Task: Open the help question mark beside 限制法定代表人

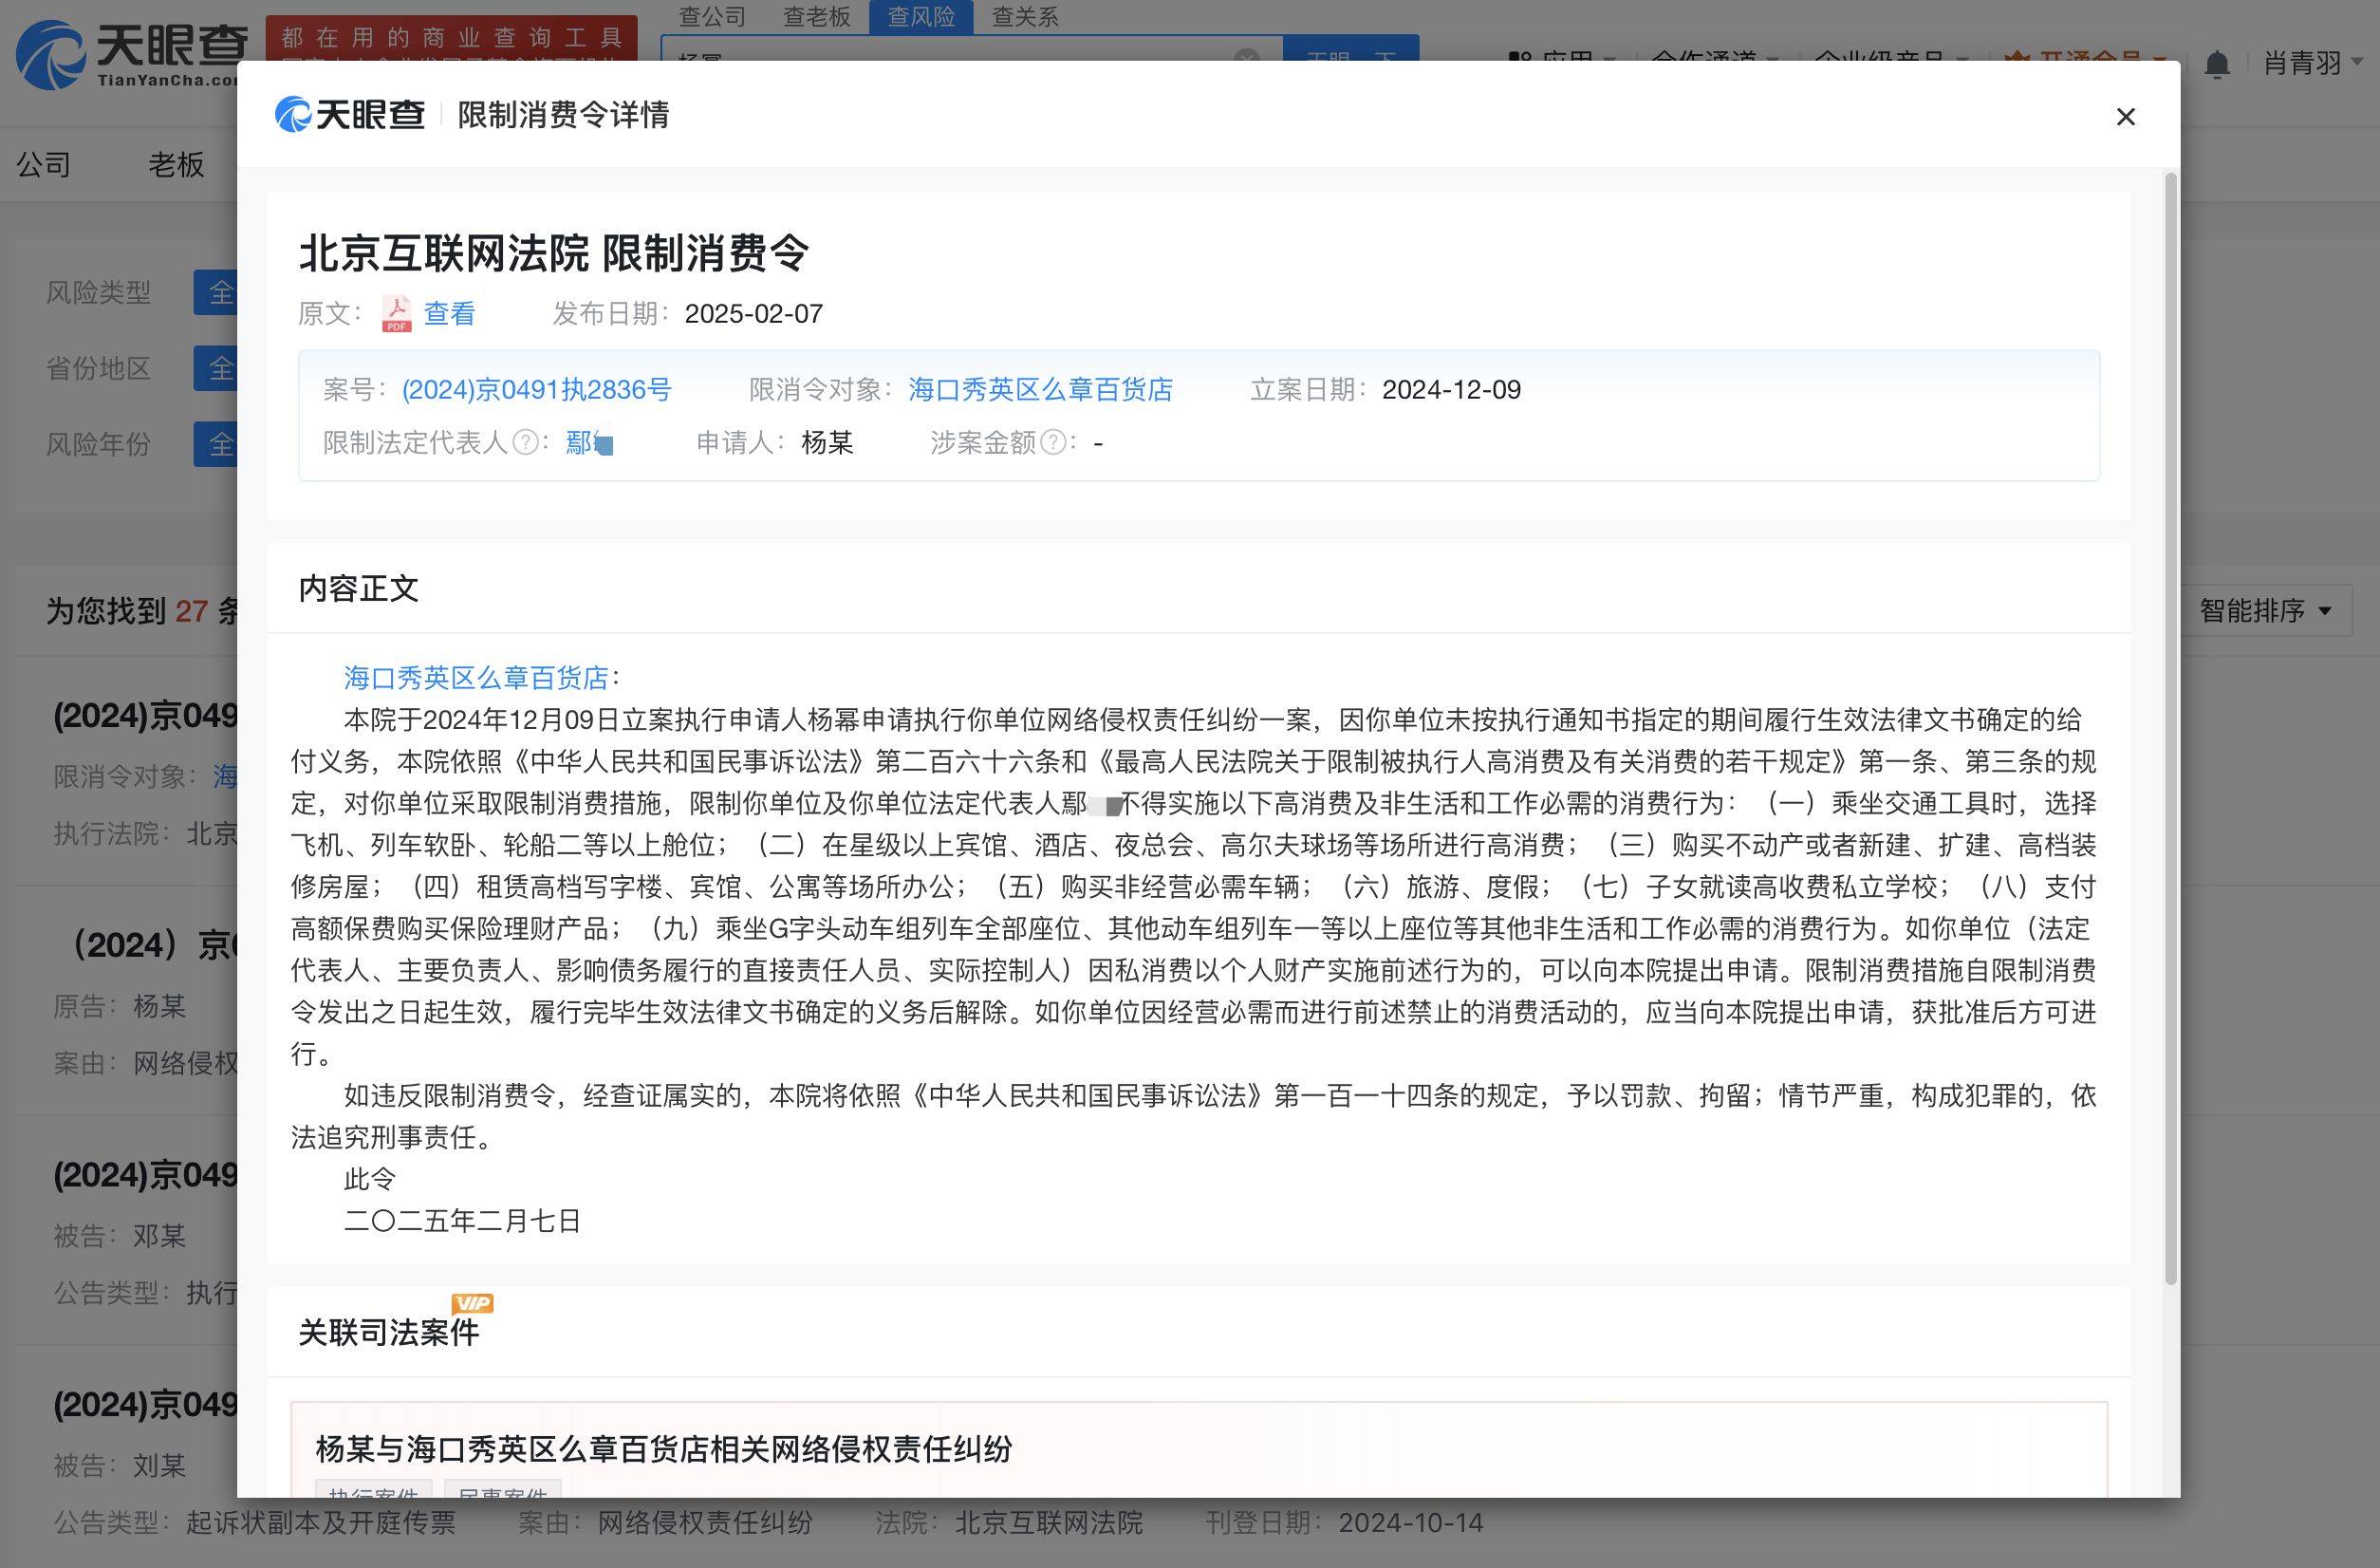Action: [524, 442]
